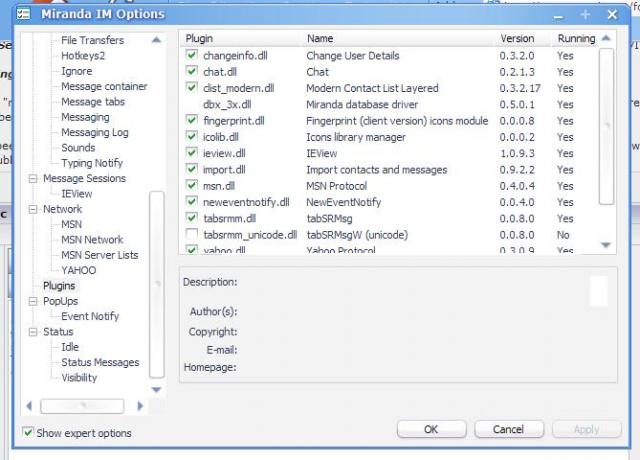Toggle the clist_modern.dll checkbox
The height and width of the screenshot is (460, 640).
coord(191,87)
